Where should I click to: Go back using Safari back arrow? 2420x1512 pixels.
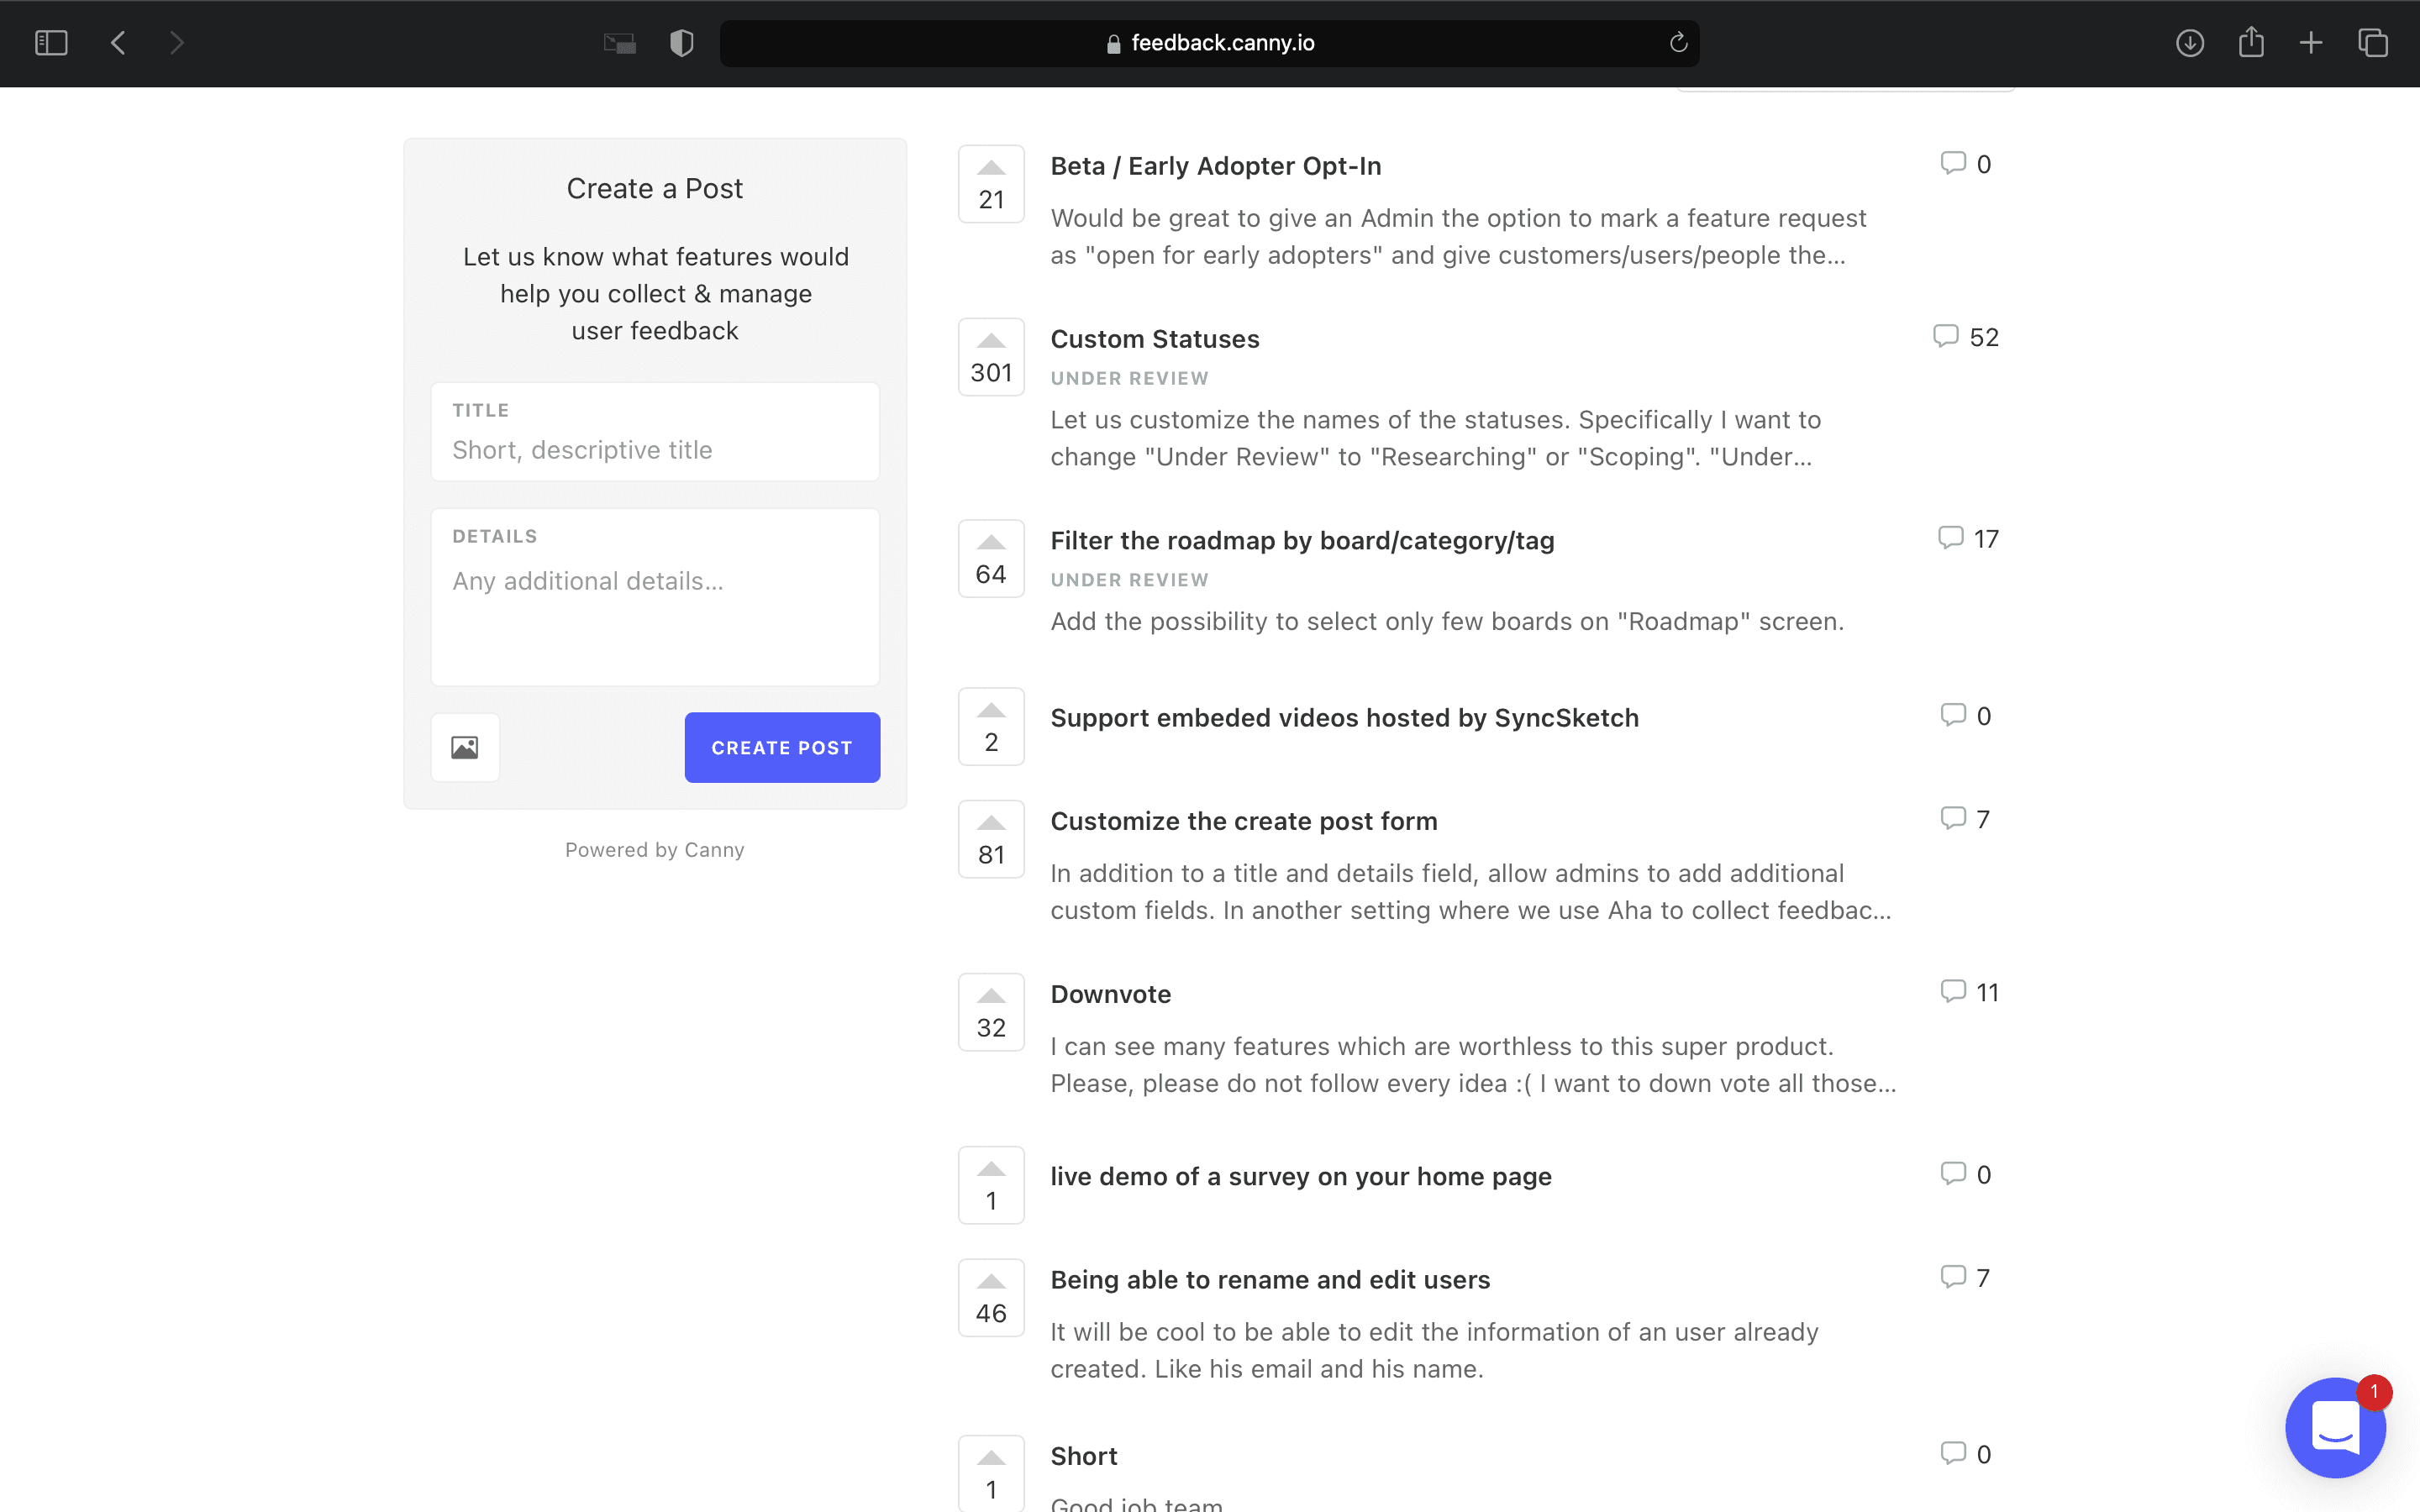pyautogui.click(x=118, y=43)
